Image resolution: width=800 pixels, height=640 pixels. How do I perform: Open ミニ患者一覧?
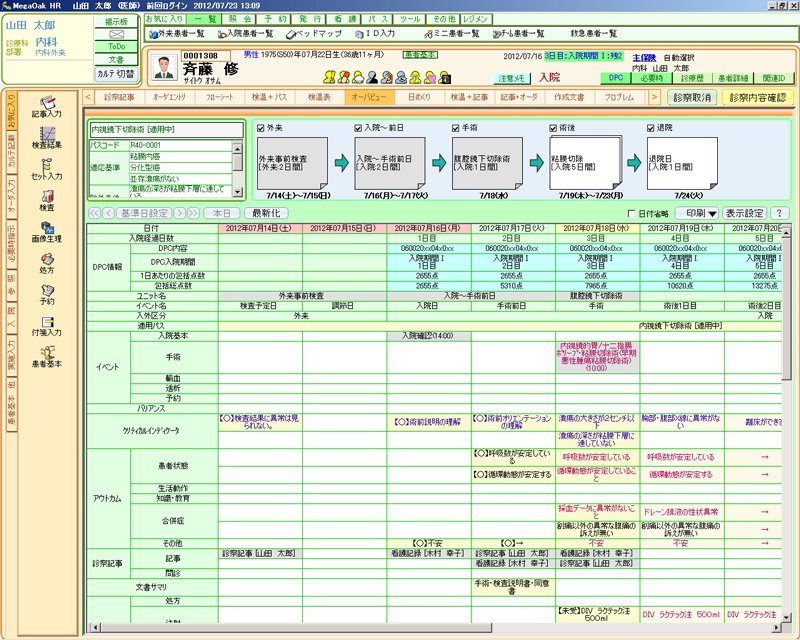pyautogui.click(x=452, y=34)
